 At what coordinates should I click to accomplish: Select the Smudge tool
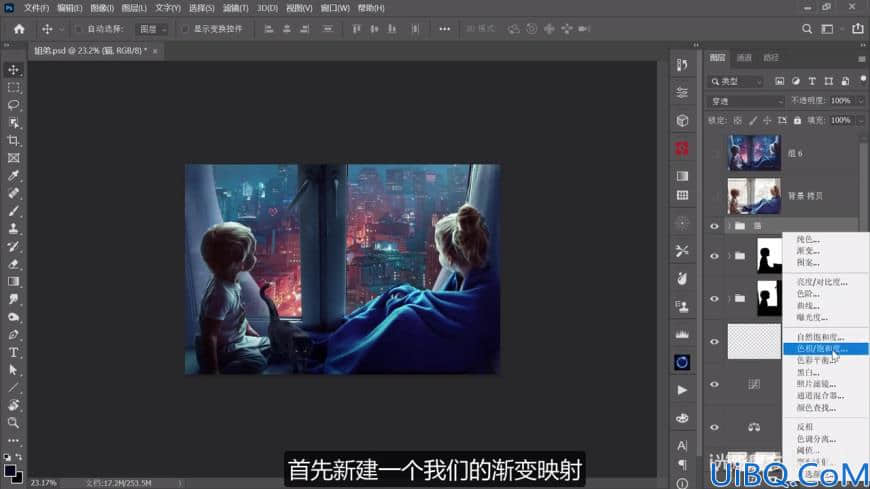pos(13,299)
